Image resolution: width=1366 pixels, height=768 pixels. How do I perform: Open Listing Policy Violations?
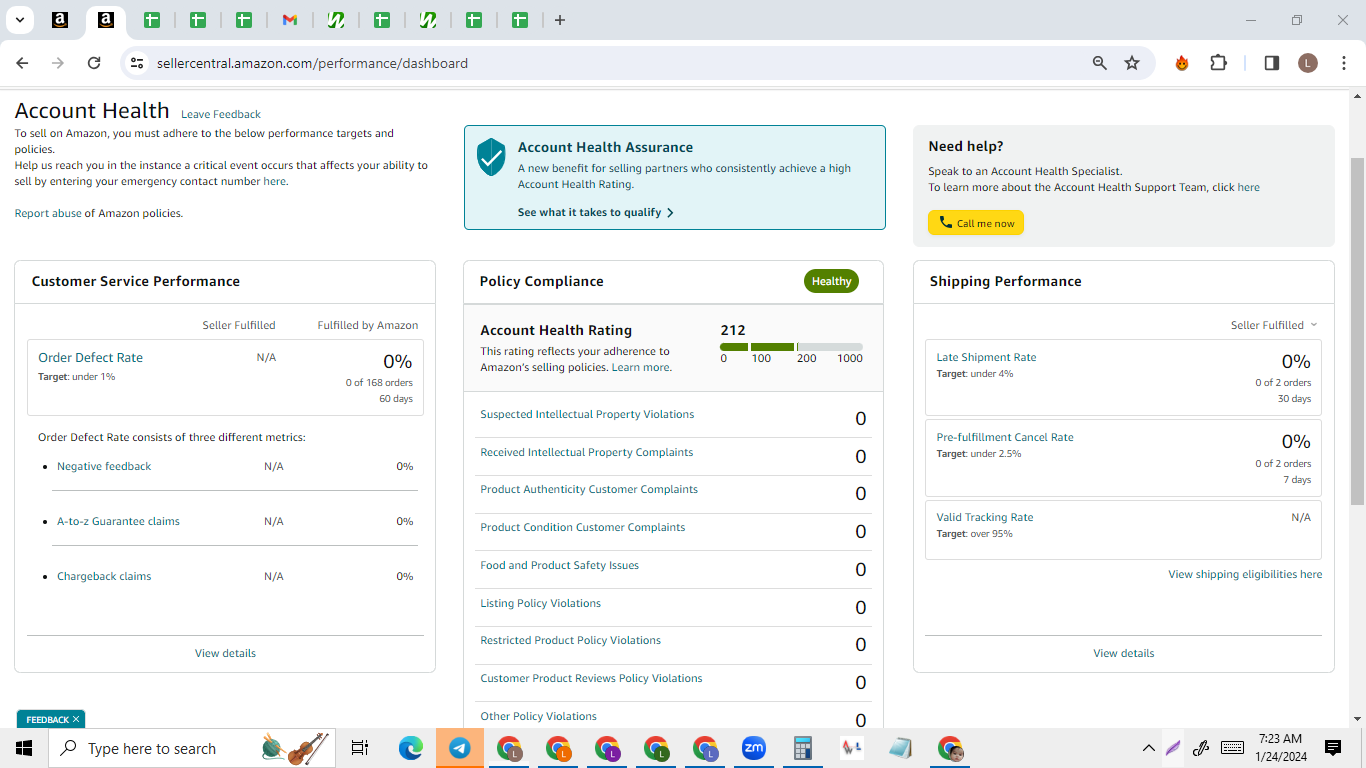[540, 603]
